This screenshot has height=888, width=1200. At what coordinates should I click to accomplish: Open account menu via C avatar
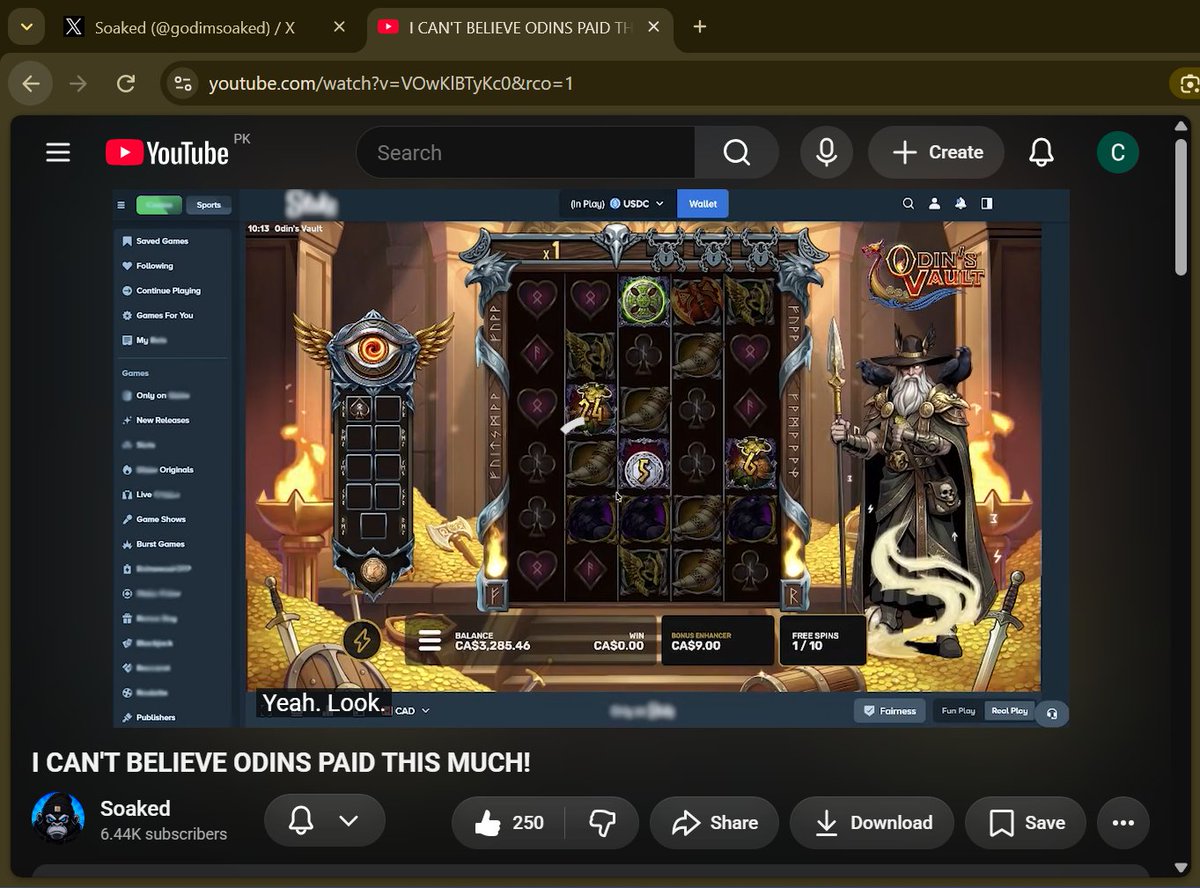point(1117,152)
